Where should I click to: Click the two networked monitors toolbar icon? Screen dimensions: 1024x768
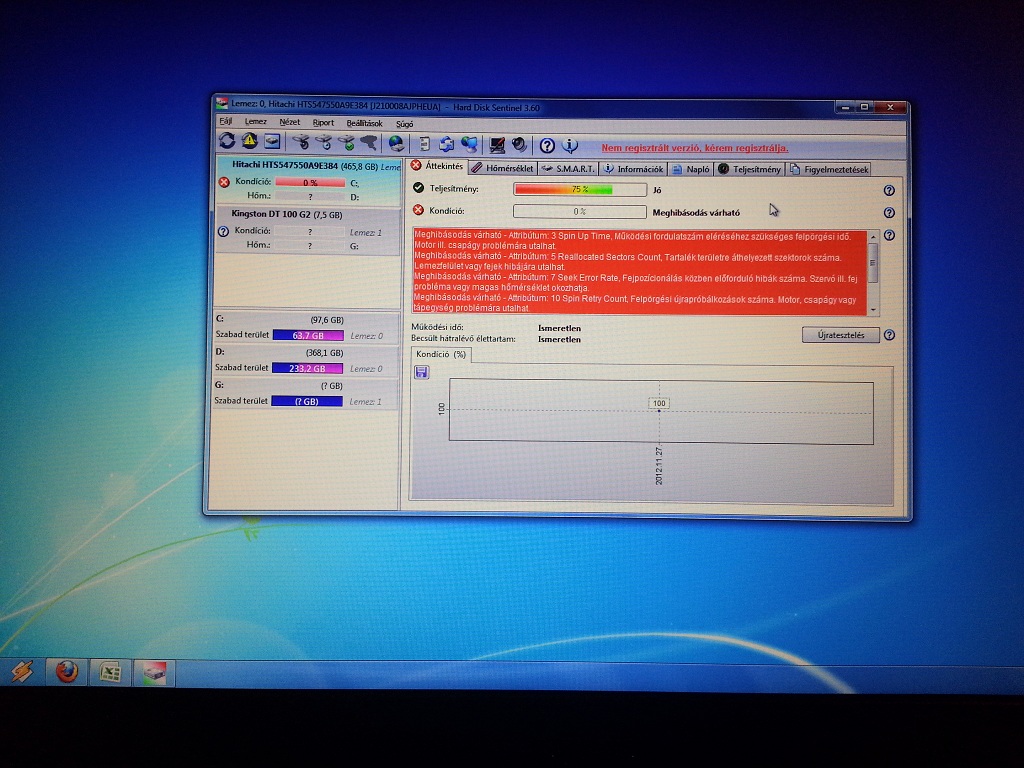click(x=469, y=144)
